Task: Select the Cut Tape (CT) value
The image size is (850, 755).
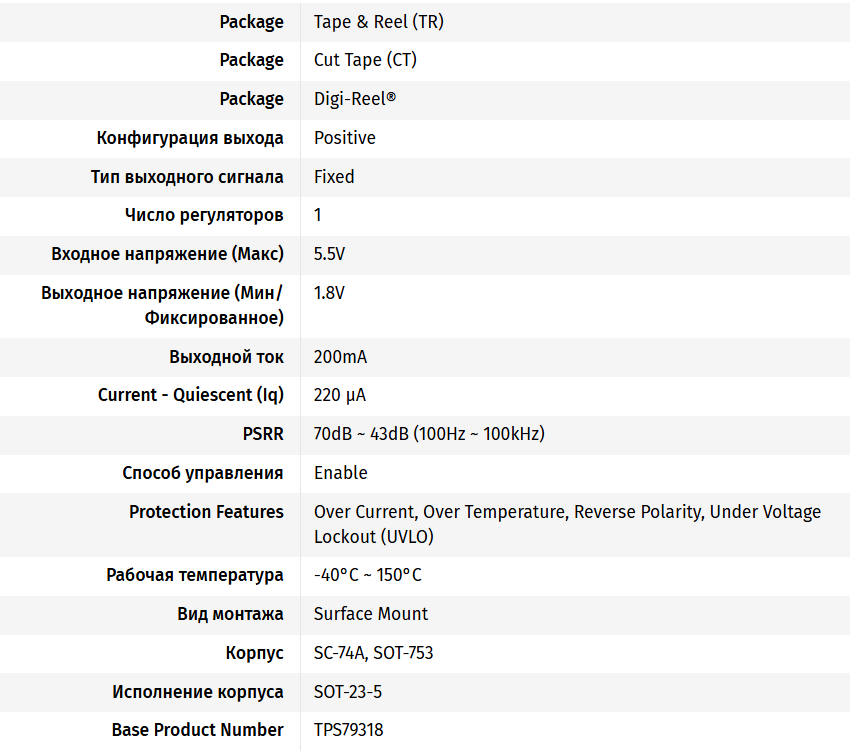Action: (x=365, y=60)
